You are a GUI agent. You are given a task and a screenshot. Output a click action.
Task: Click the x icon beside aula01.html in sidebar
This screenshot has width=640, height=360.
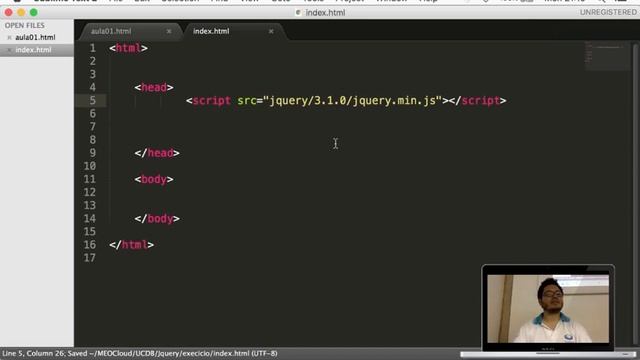9,38
